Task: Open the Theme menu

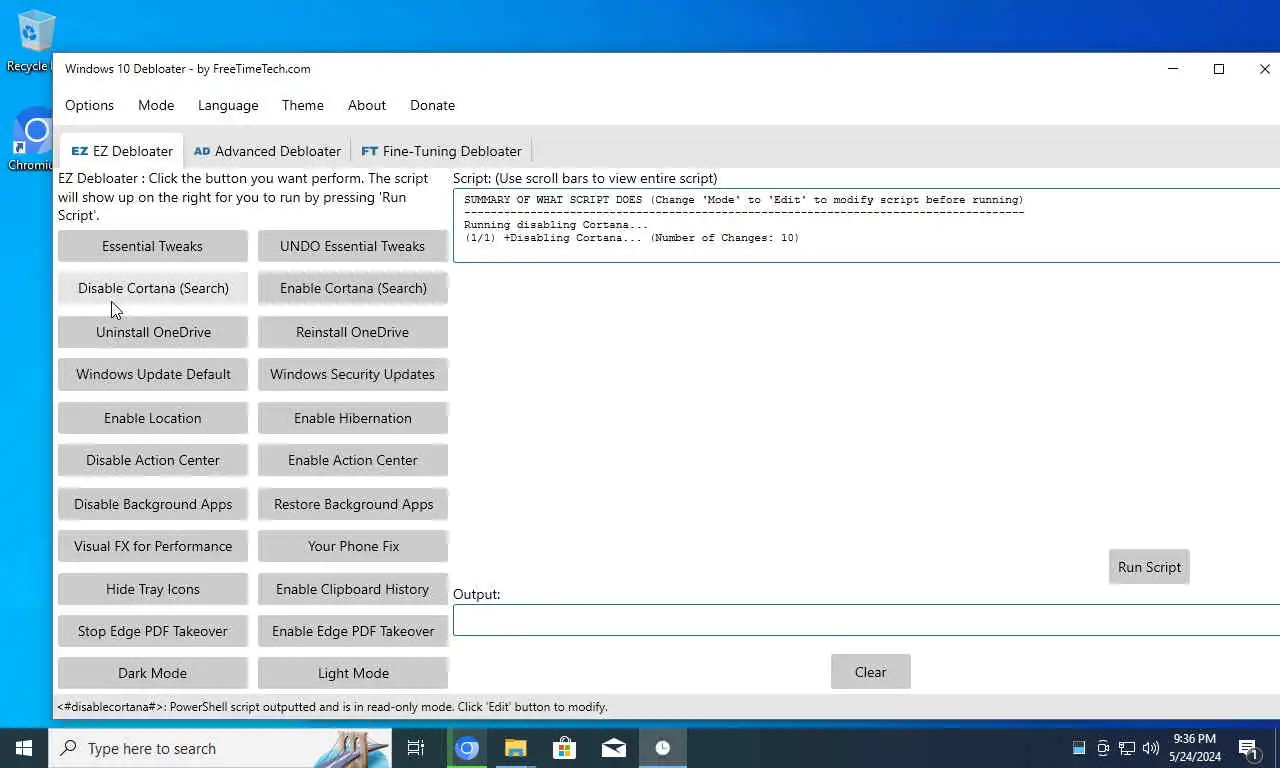Action: (302, 105)
